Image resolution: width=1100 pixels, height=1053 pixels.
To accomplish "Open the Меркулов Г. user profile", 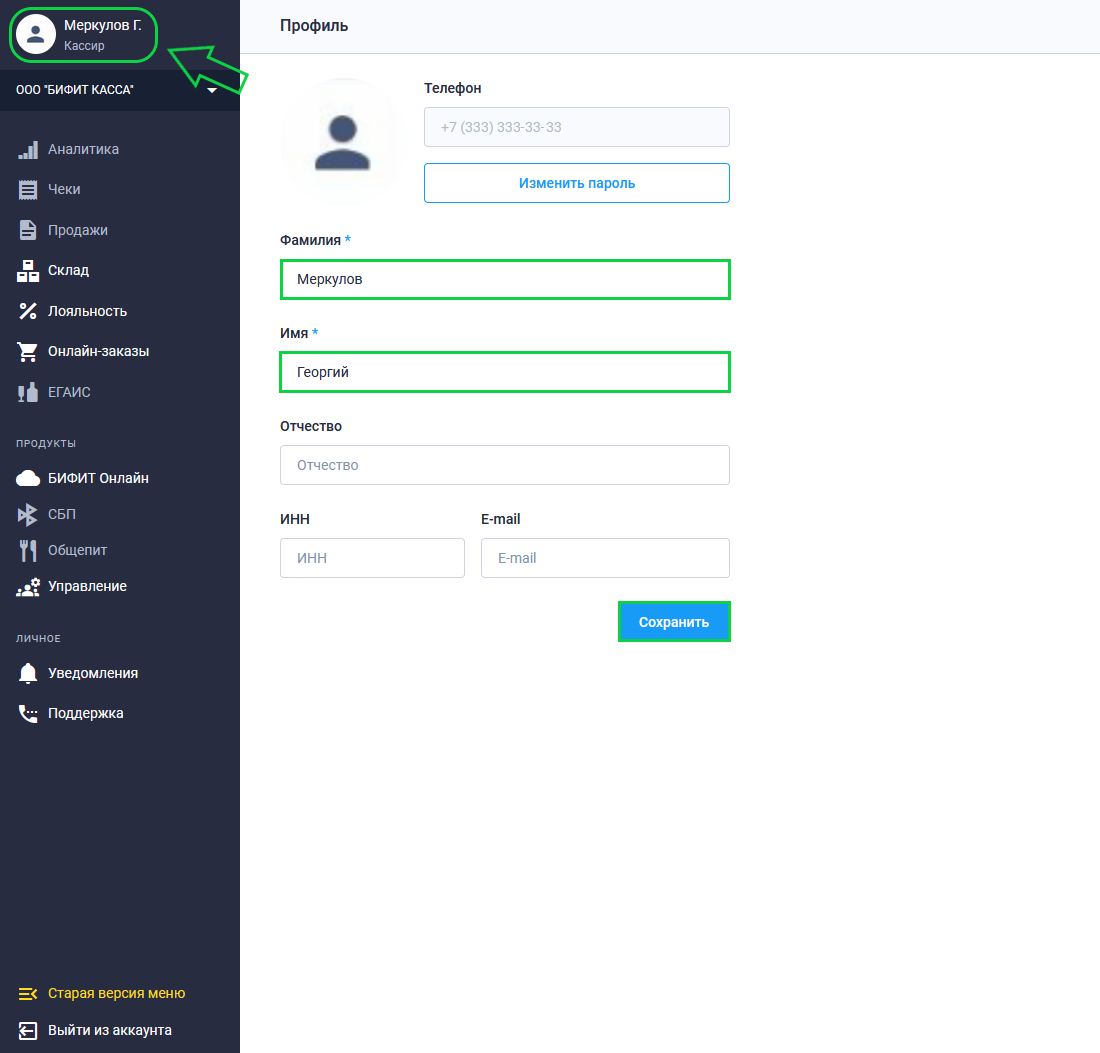I will pos(83,35).
